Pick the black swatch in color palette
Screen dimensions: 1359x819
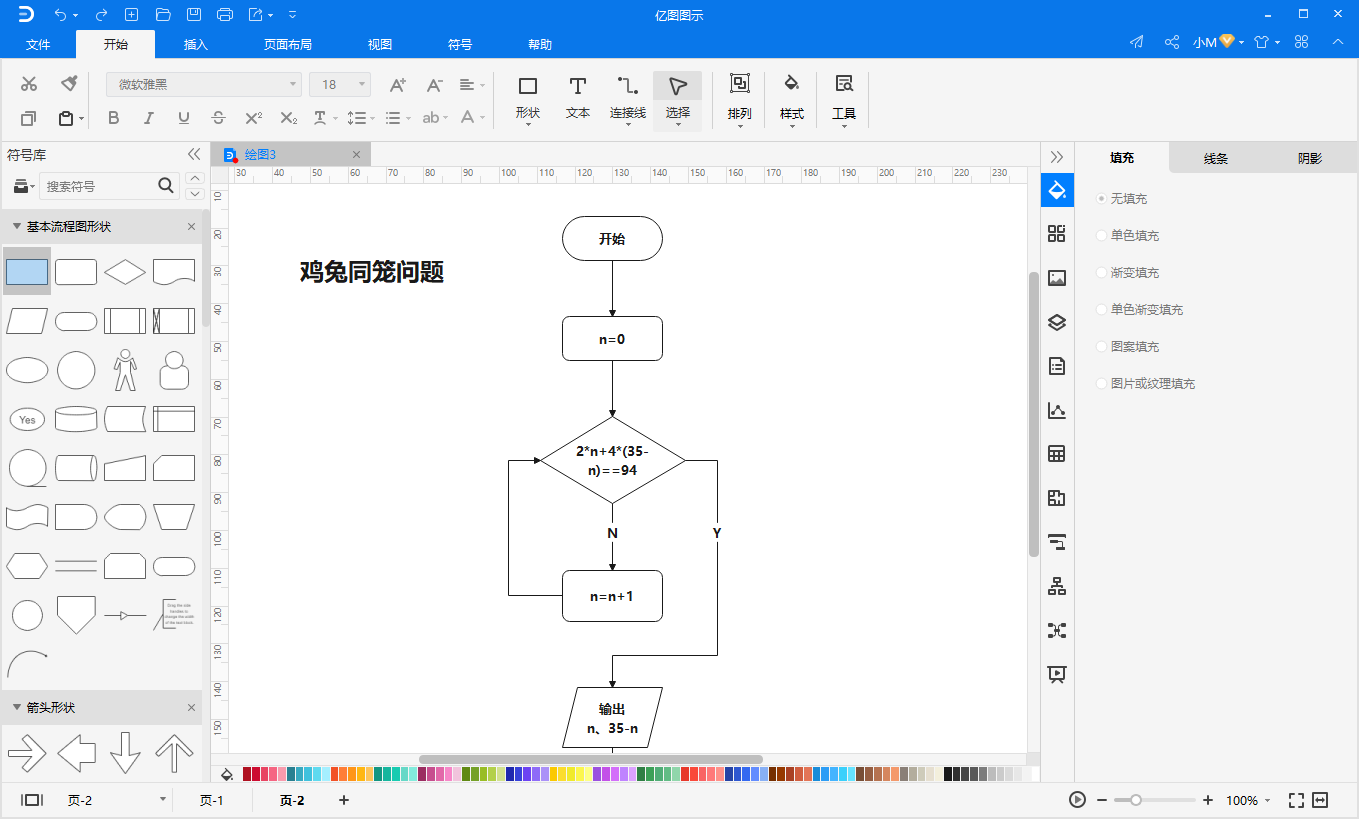(x=949, y=774)
